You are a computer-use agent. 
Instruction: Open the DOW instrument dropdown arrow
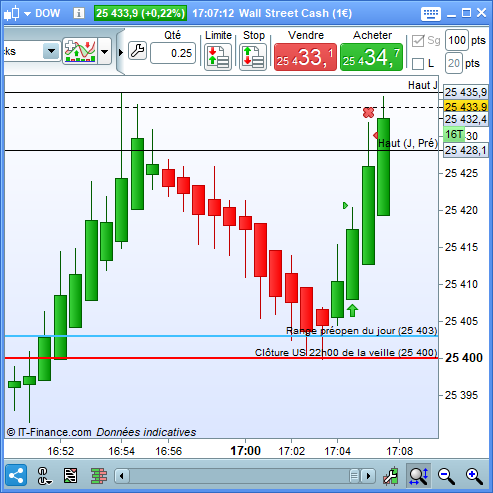28,14
